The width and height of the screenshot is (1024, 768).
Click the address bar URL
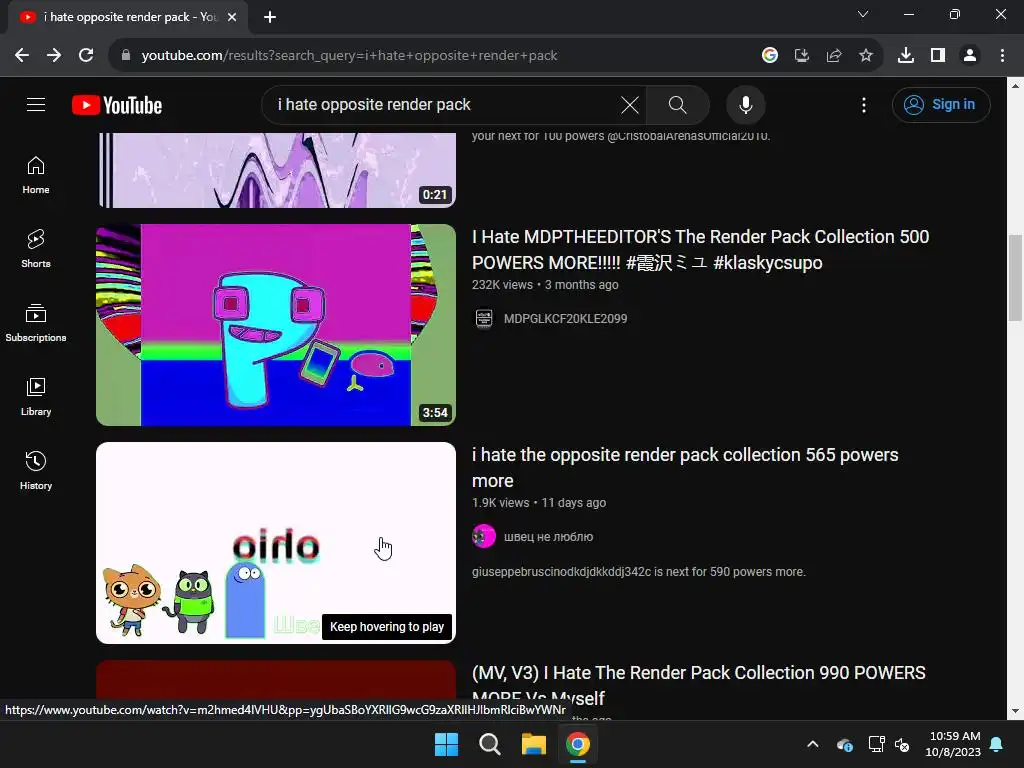(x=349, y=56)
